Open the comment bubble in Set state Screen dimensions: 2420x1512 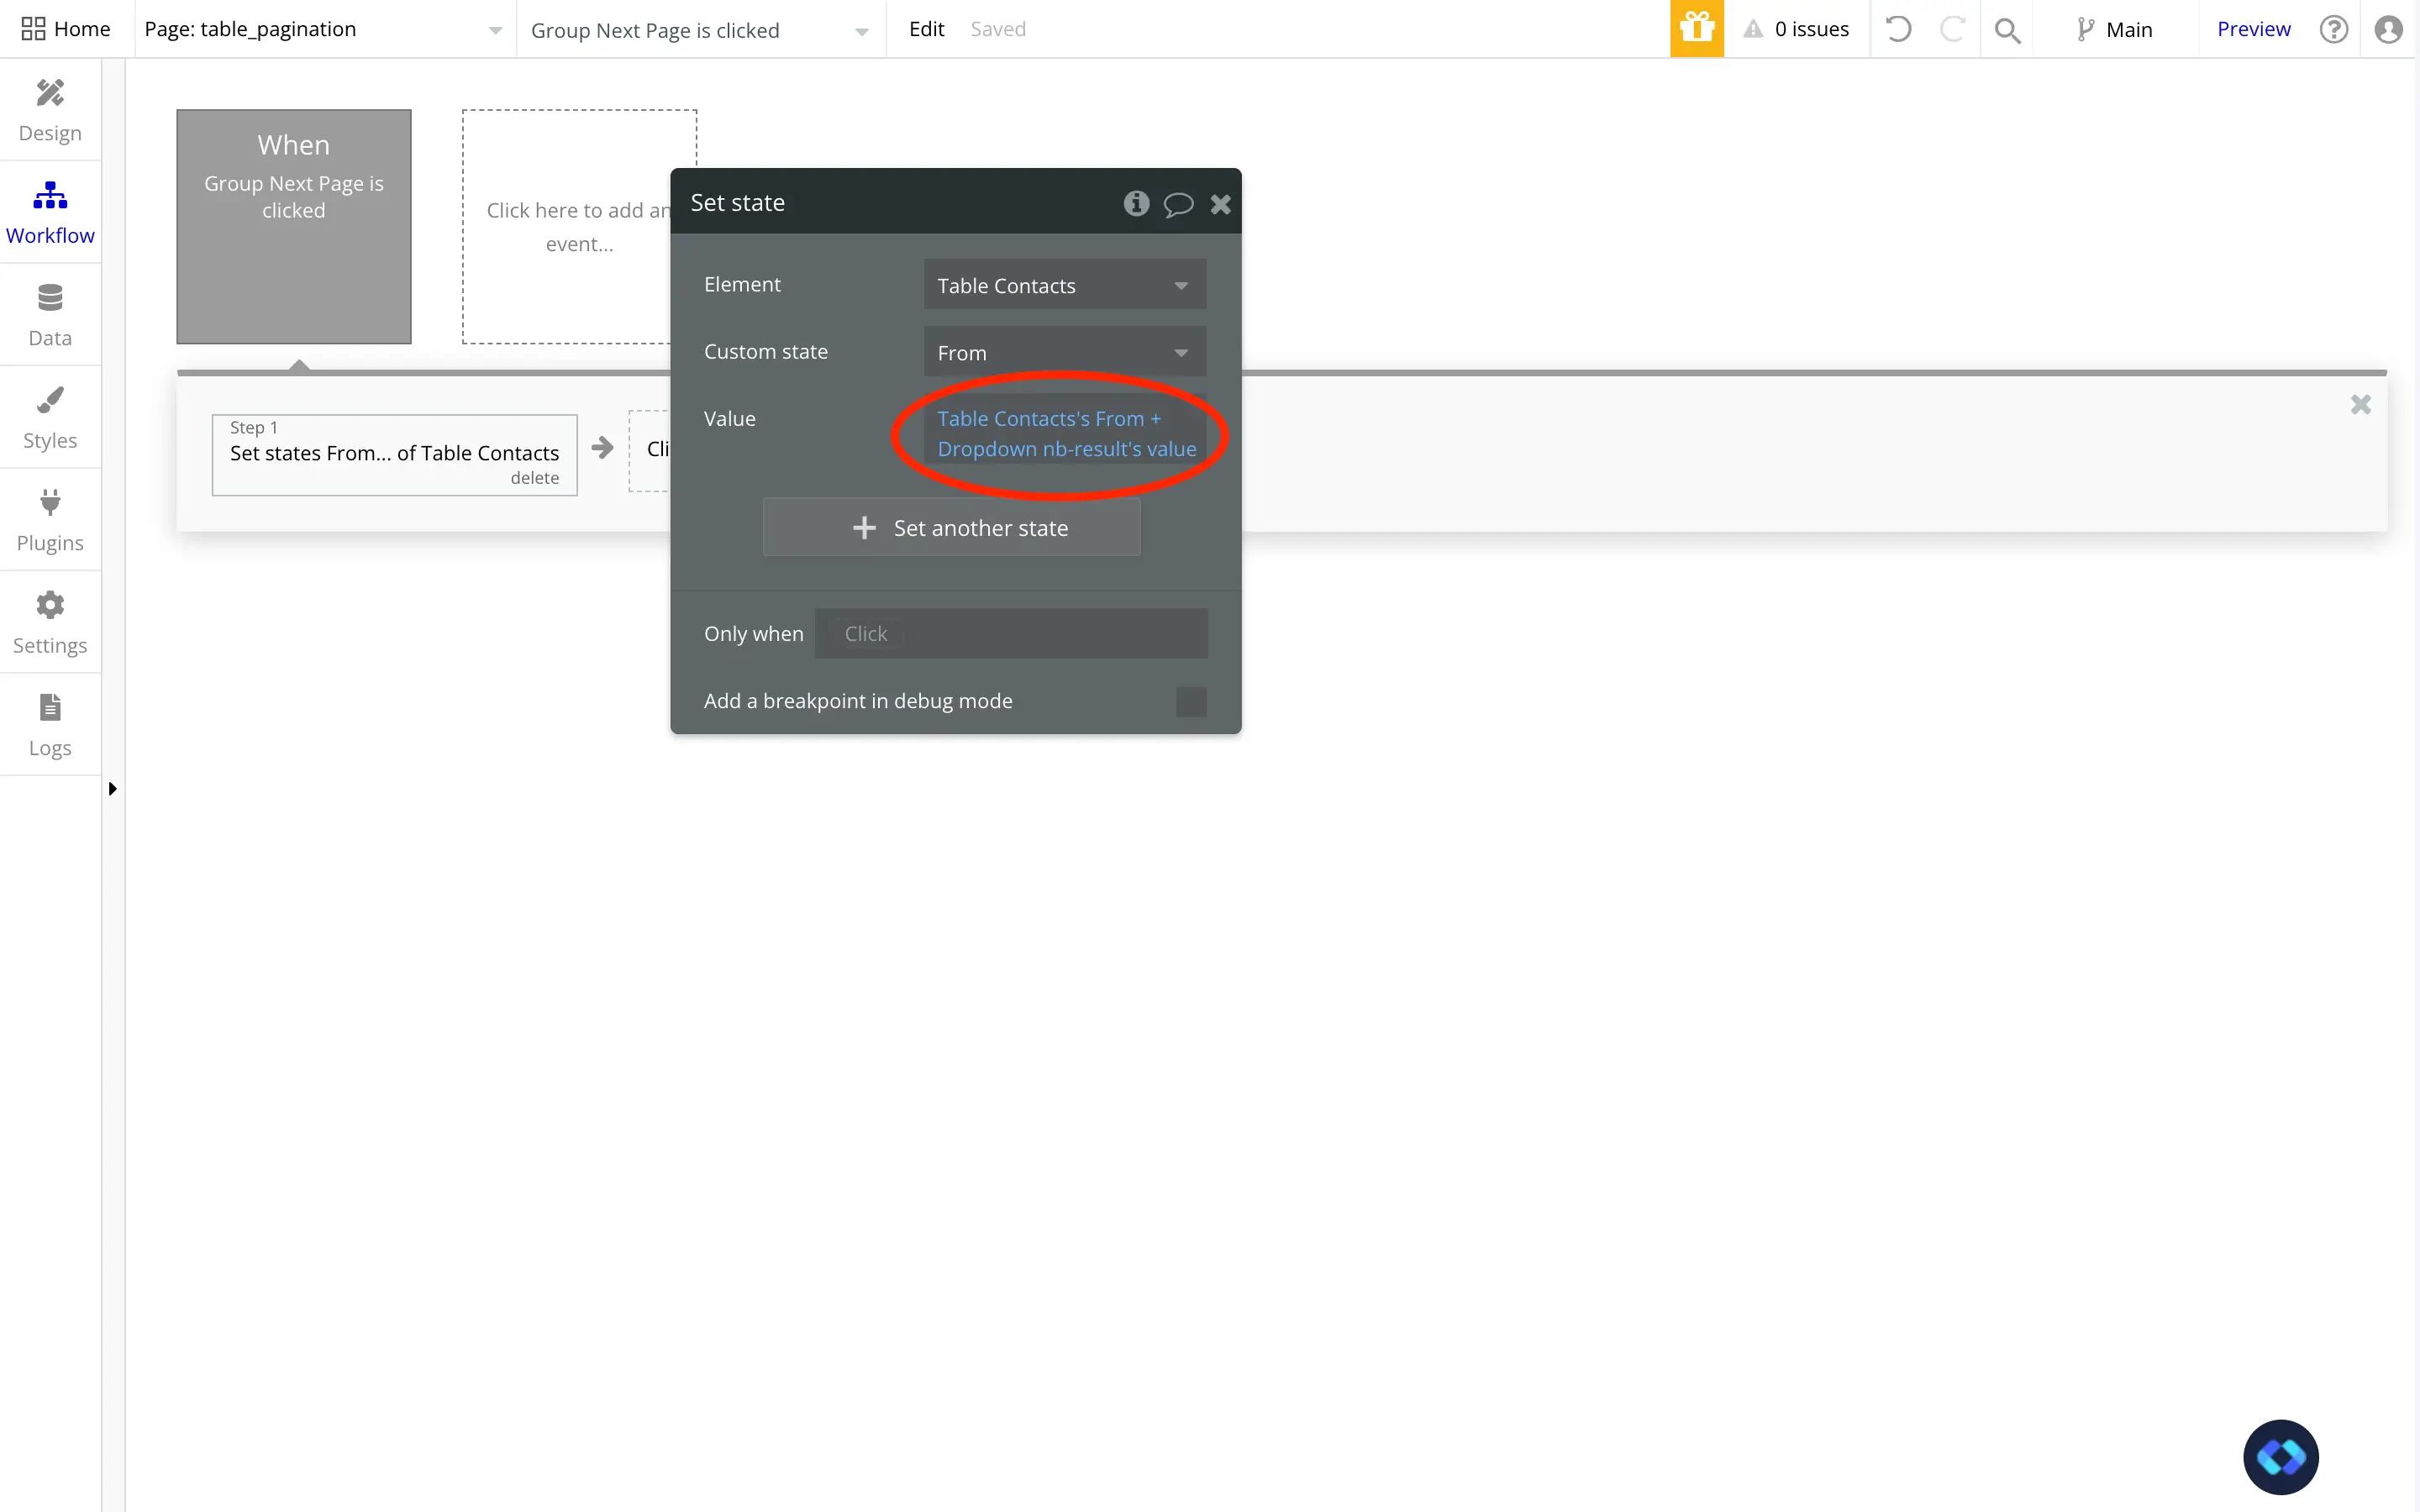(1178, 204)
